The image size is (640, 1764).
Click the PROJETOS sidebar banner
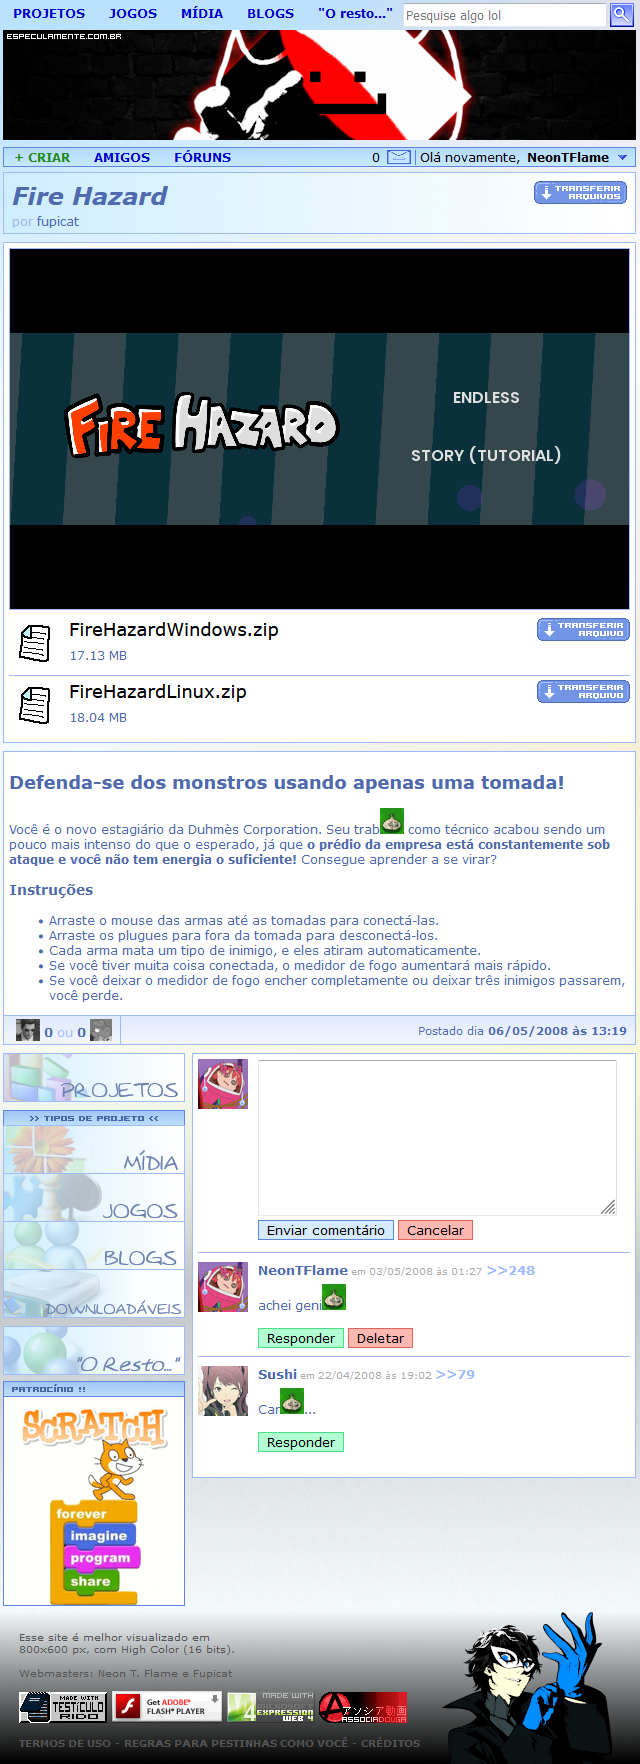[94, 1079]
